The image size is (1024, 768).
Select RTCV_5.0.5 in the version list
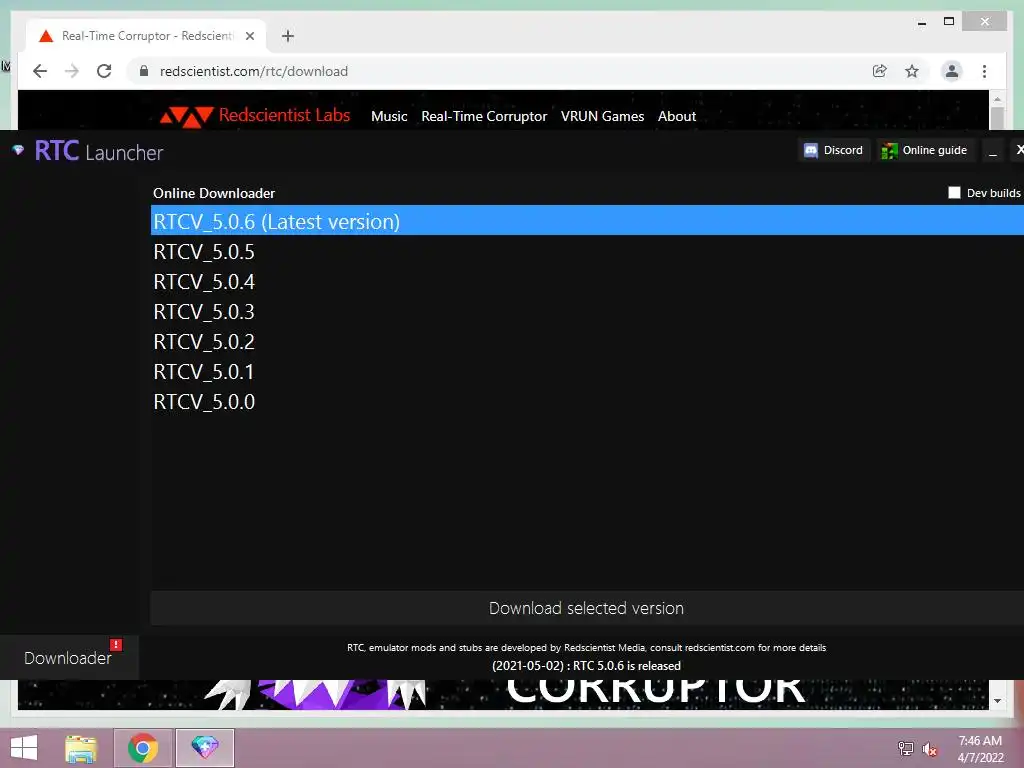(587, 251)
